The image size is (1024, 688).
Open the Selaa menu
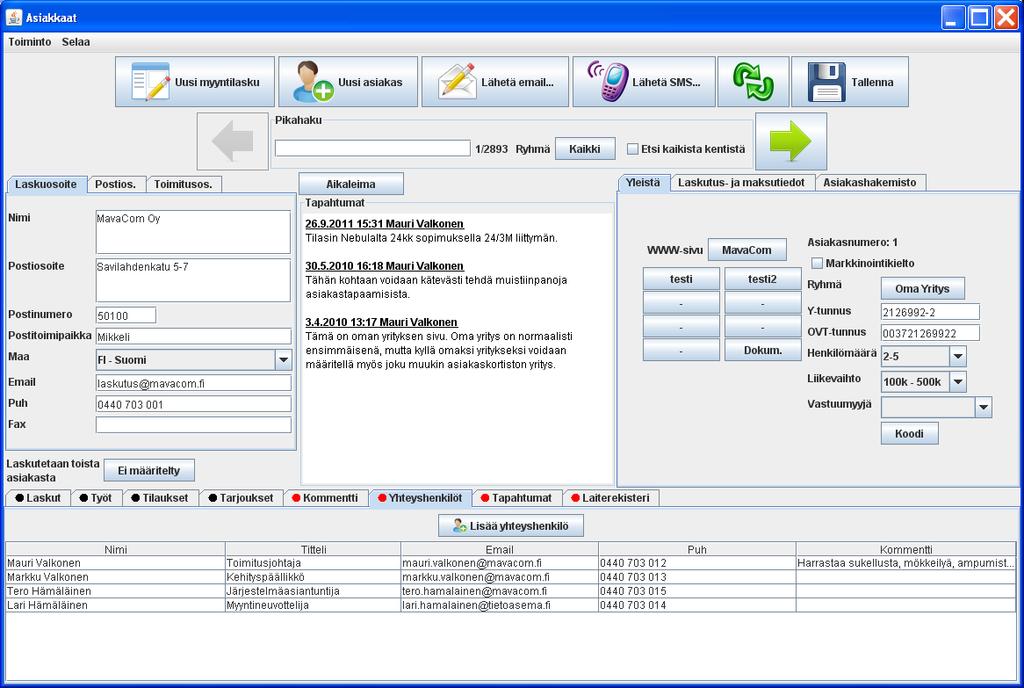76,42
